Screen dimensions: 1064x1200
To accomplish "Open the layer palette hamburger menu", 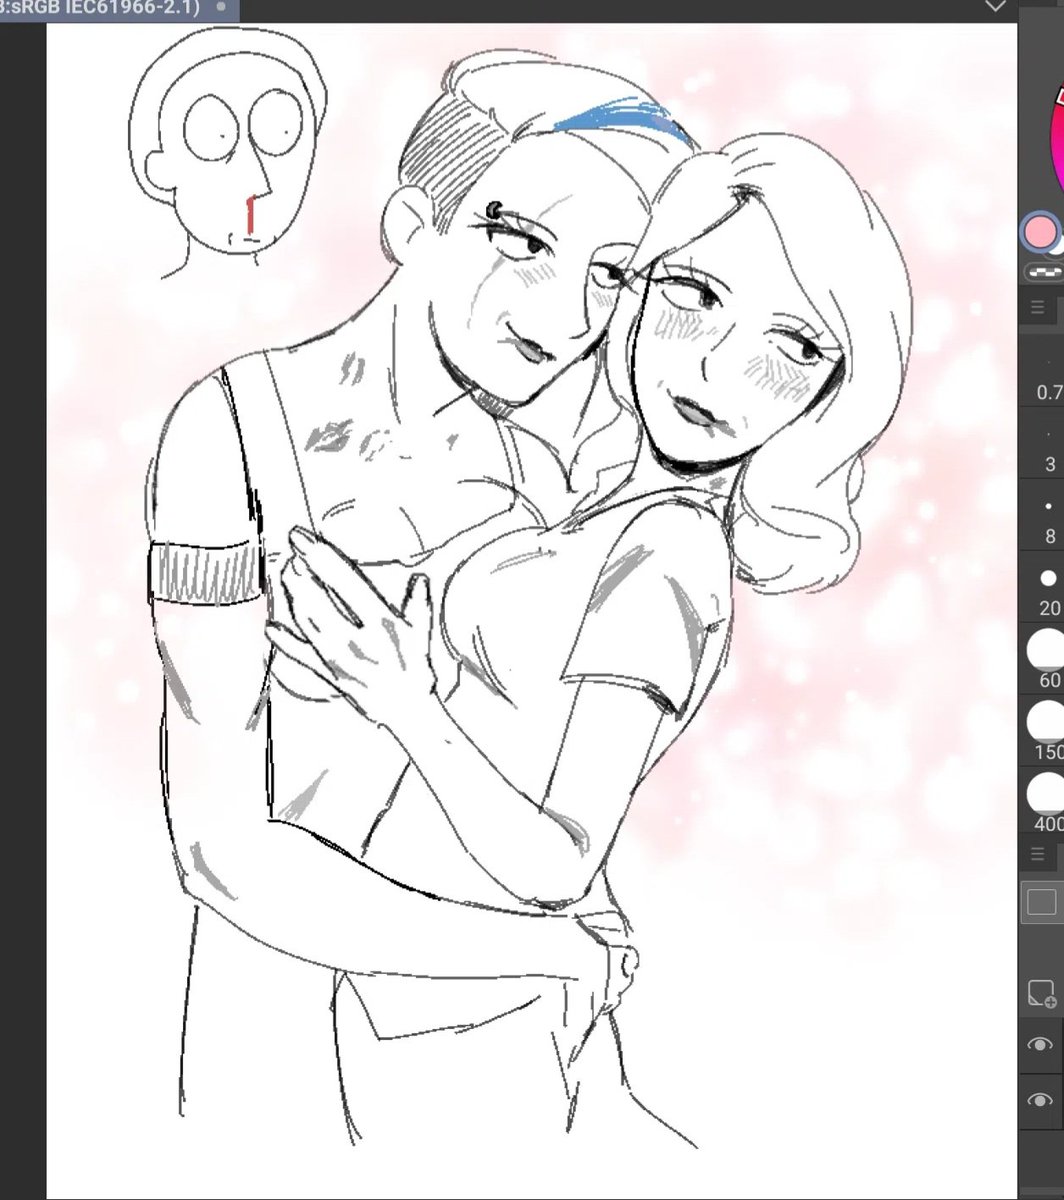I will [1037, 854].
